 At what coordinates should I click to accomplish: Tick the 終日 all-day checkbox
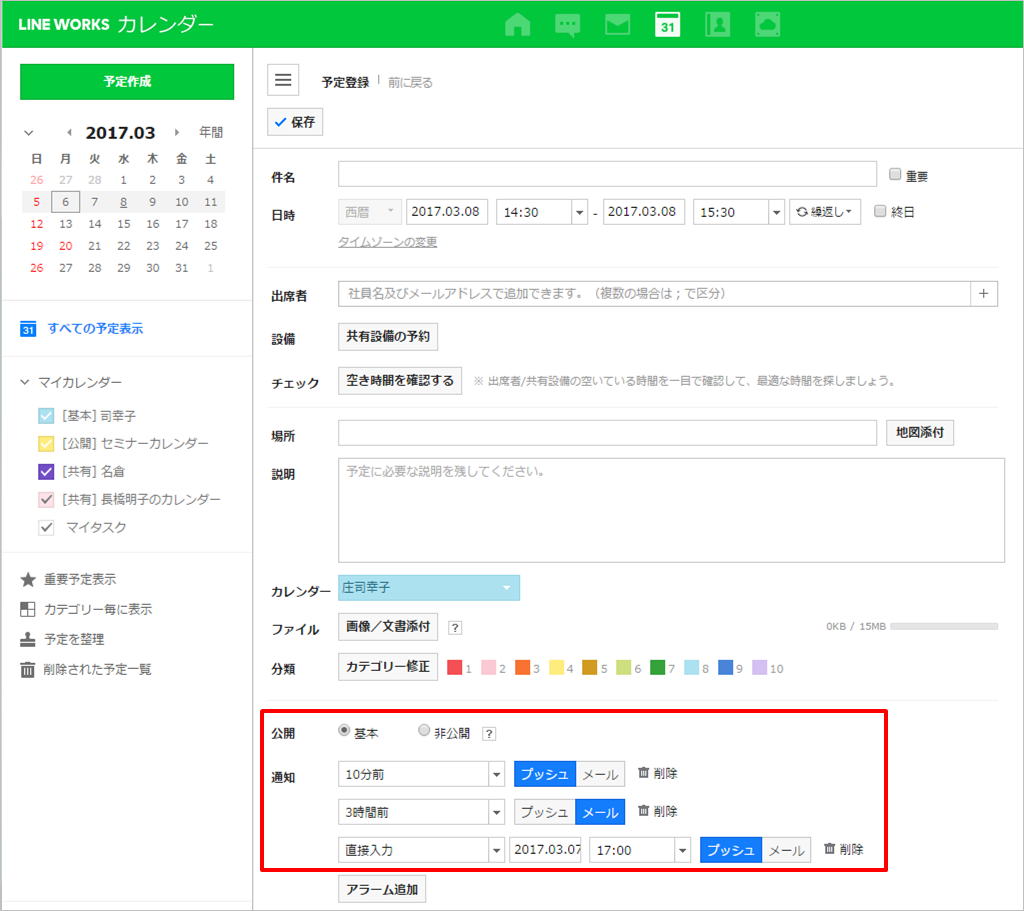click(880, 212)
